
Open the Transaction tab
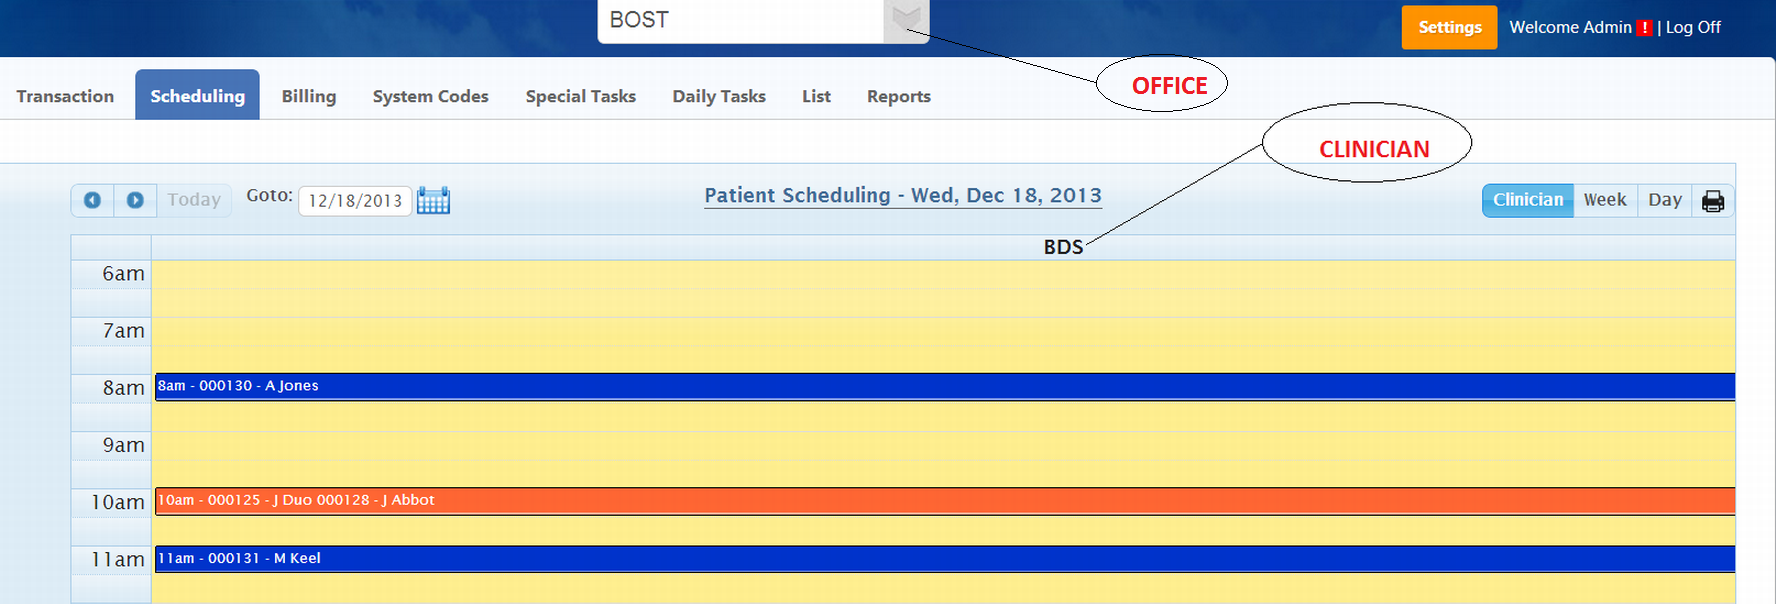coord(65,96)
